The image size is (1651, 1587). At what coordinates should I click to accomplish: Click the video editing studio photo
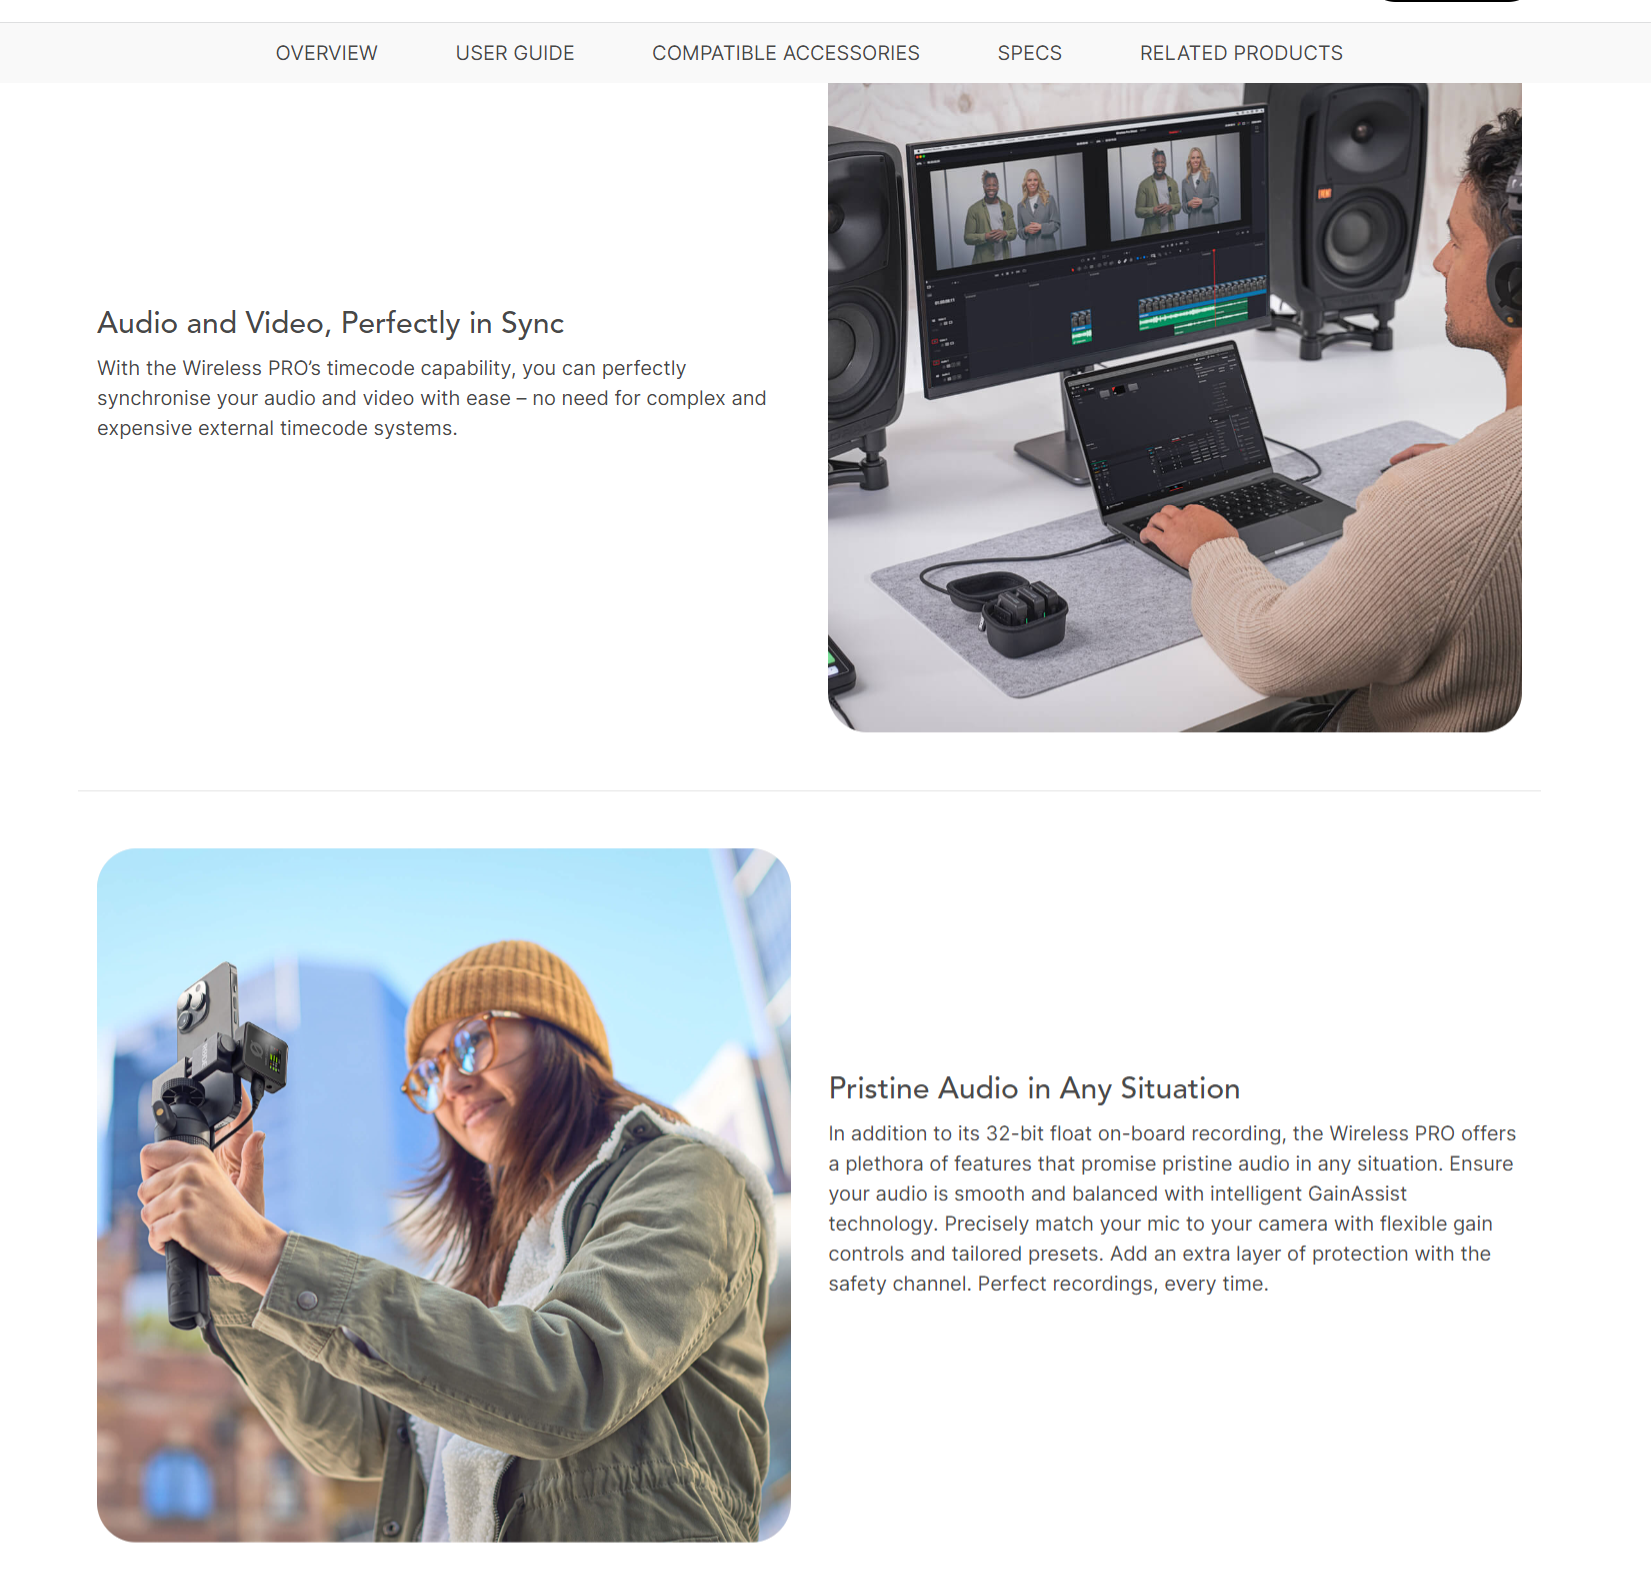pos(1174,407)
